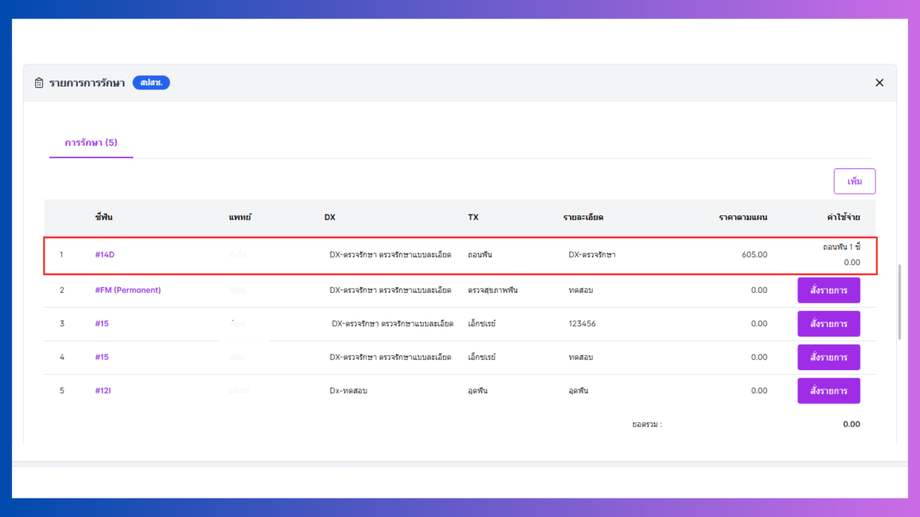Click สั่งรายการ button for 123456 row
The height and width of the screenshot is (517, 920).
click(828, 323)
